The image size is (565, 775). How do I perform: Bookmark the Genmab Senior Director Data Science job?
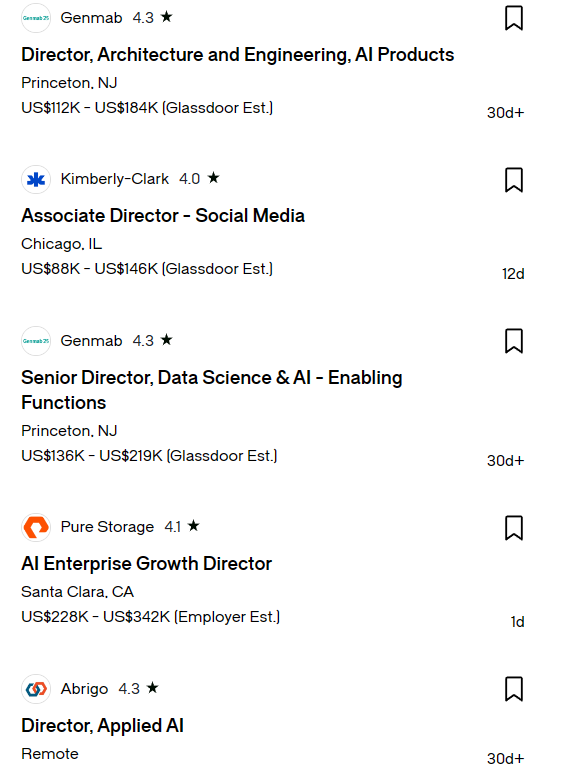[514, 341]
